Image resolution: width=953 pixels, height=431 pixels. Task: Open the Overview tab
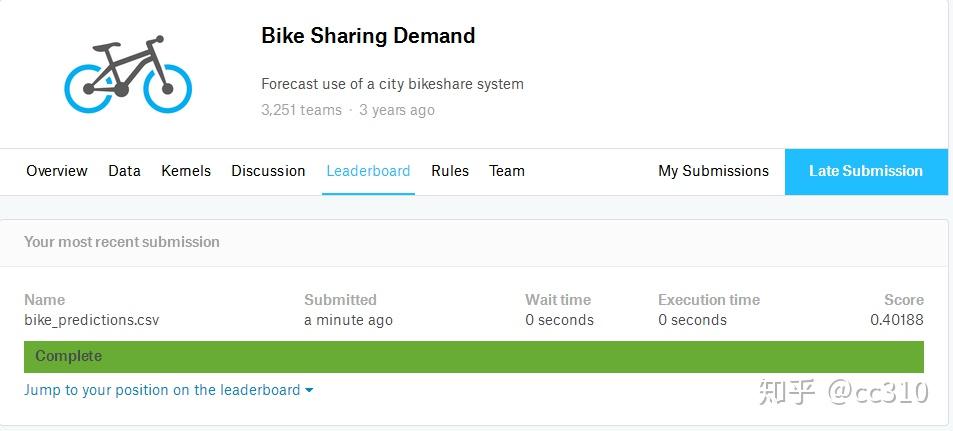[x=57, y=171]
